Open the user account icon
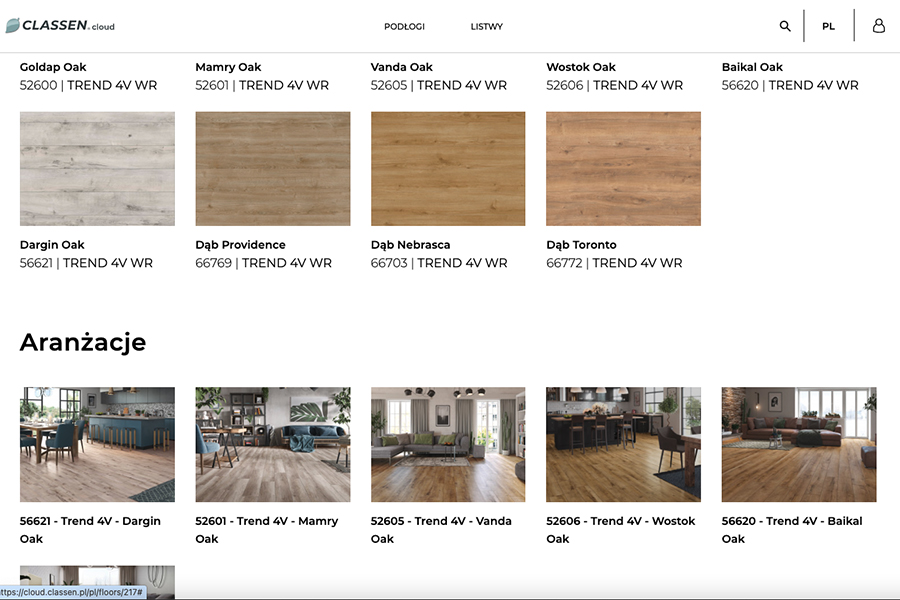The image size is (900, 600). 878,26
